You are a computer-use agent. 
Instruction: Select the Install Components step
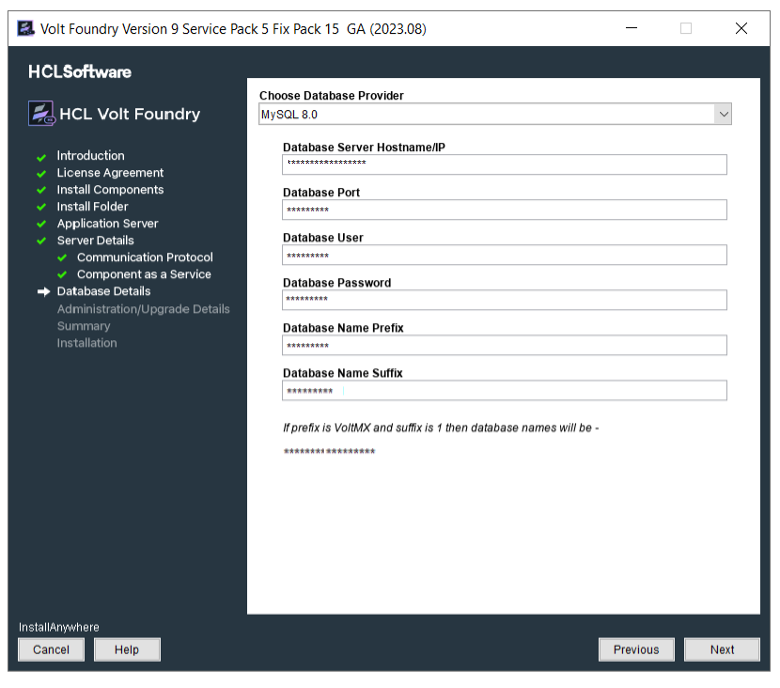pyautogui.click(x=110, y=190)
